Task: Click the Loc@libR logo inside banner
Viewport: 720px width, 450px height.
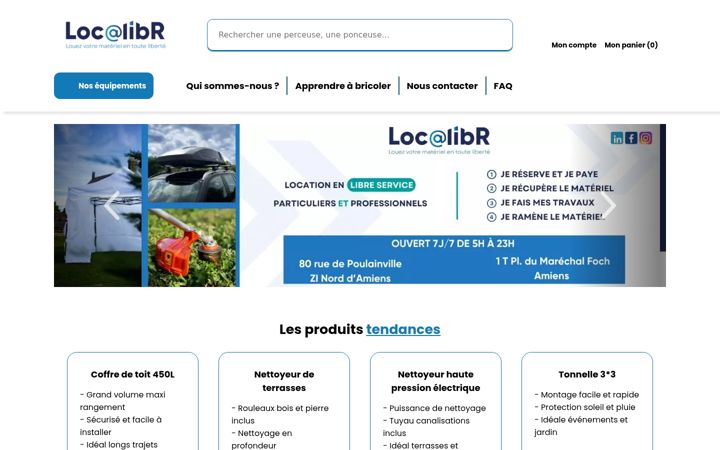Action: pyautogui.click(x=439, y=140)
